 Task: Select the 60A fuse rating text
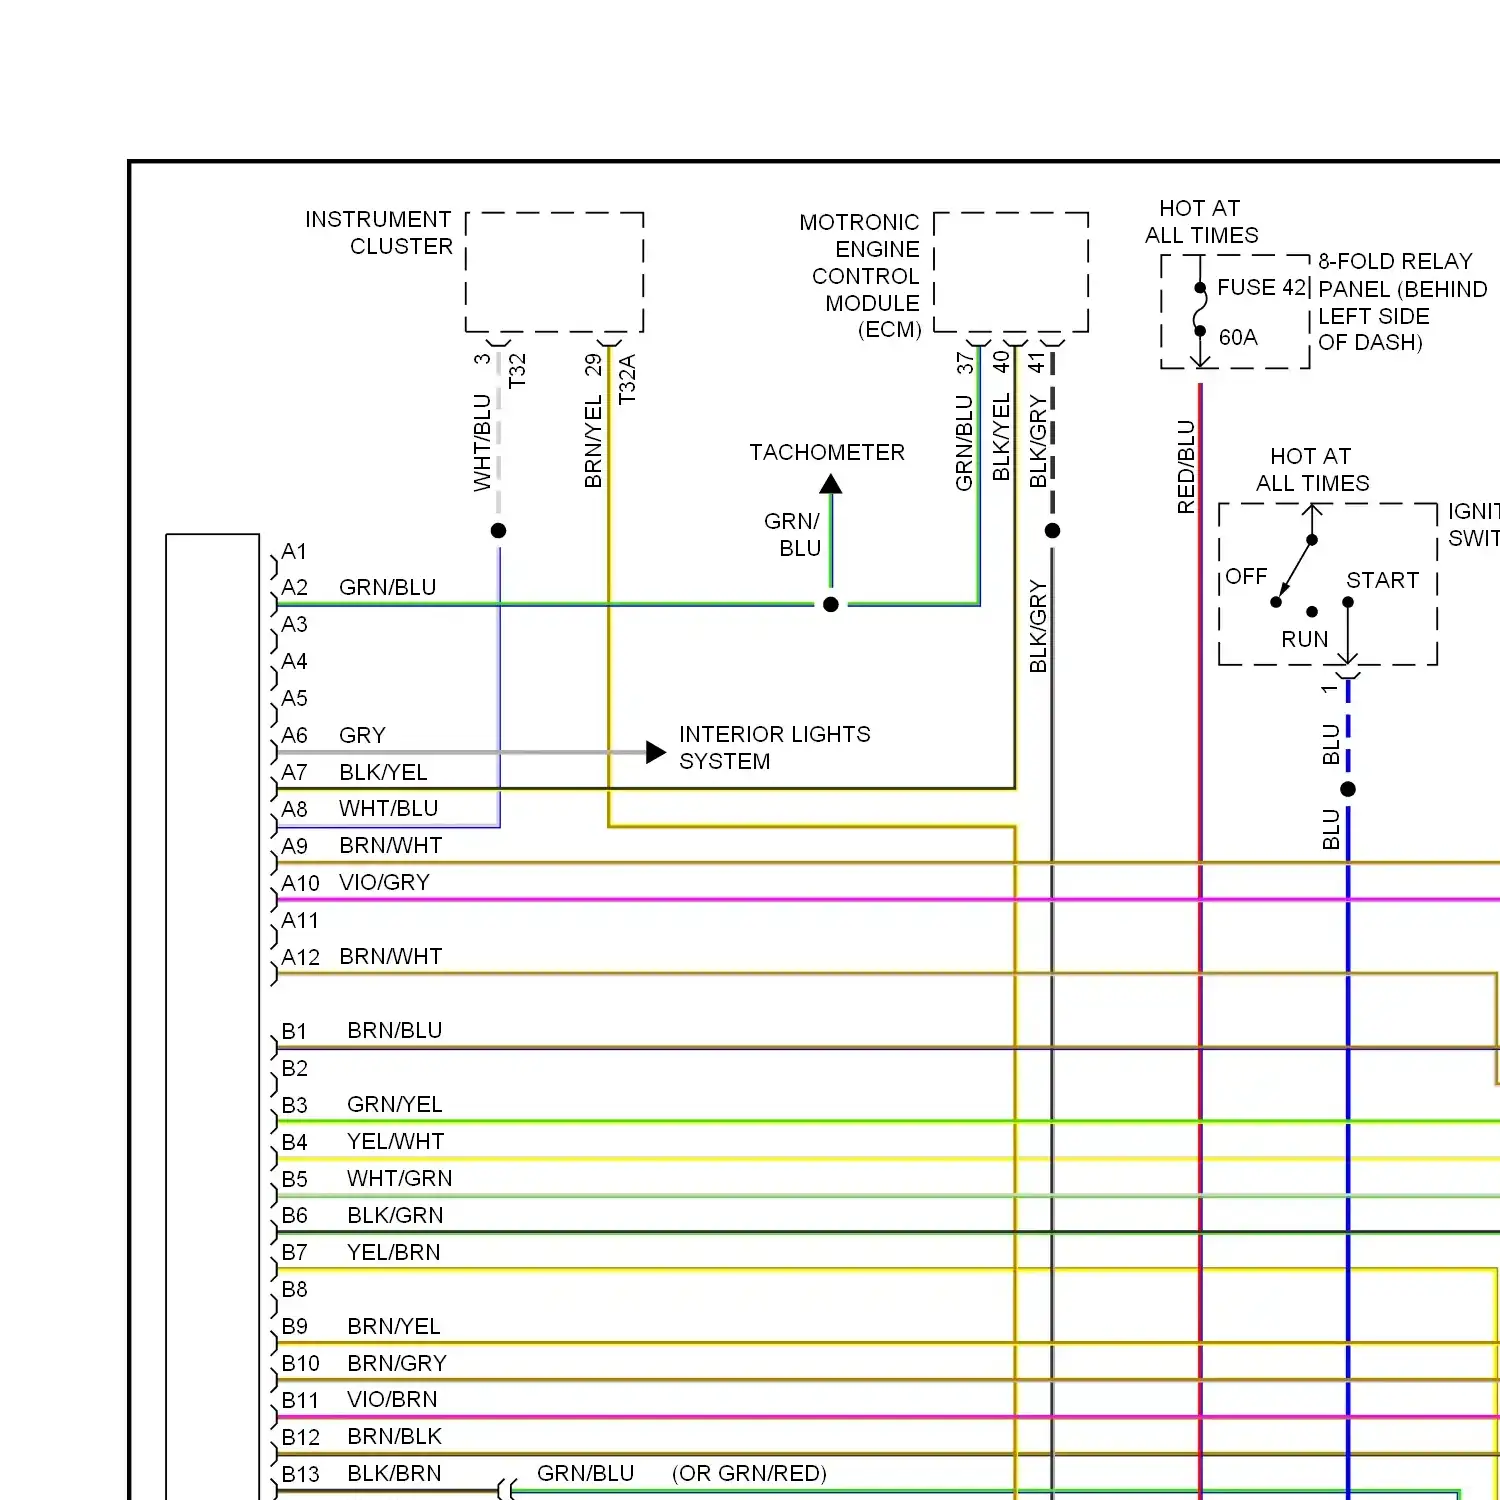[1238, 338]
